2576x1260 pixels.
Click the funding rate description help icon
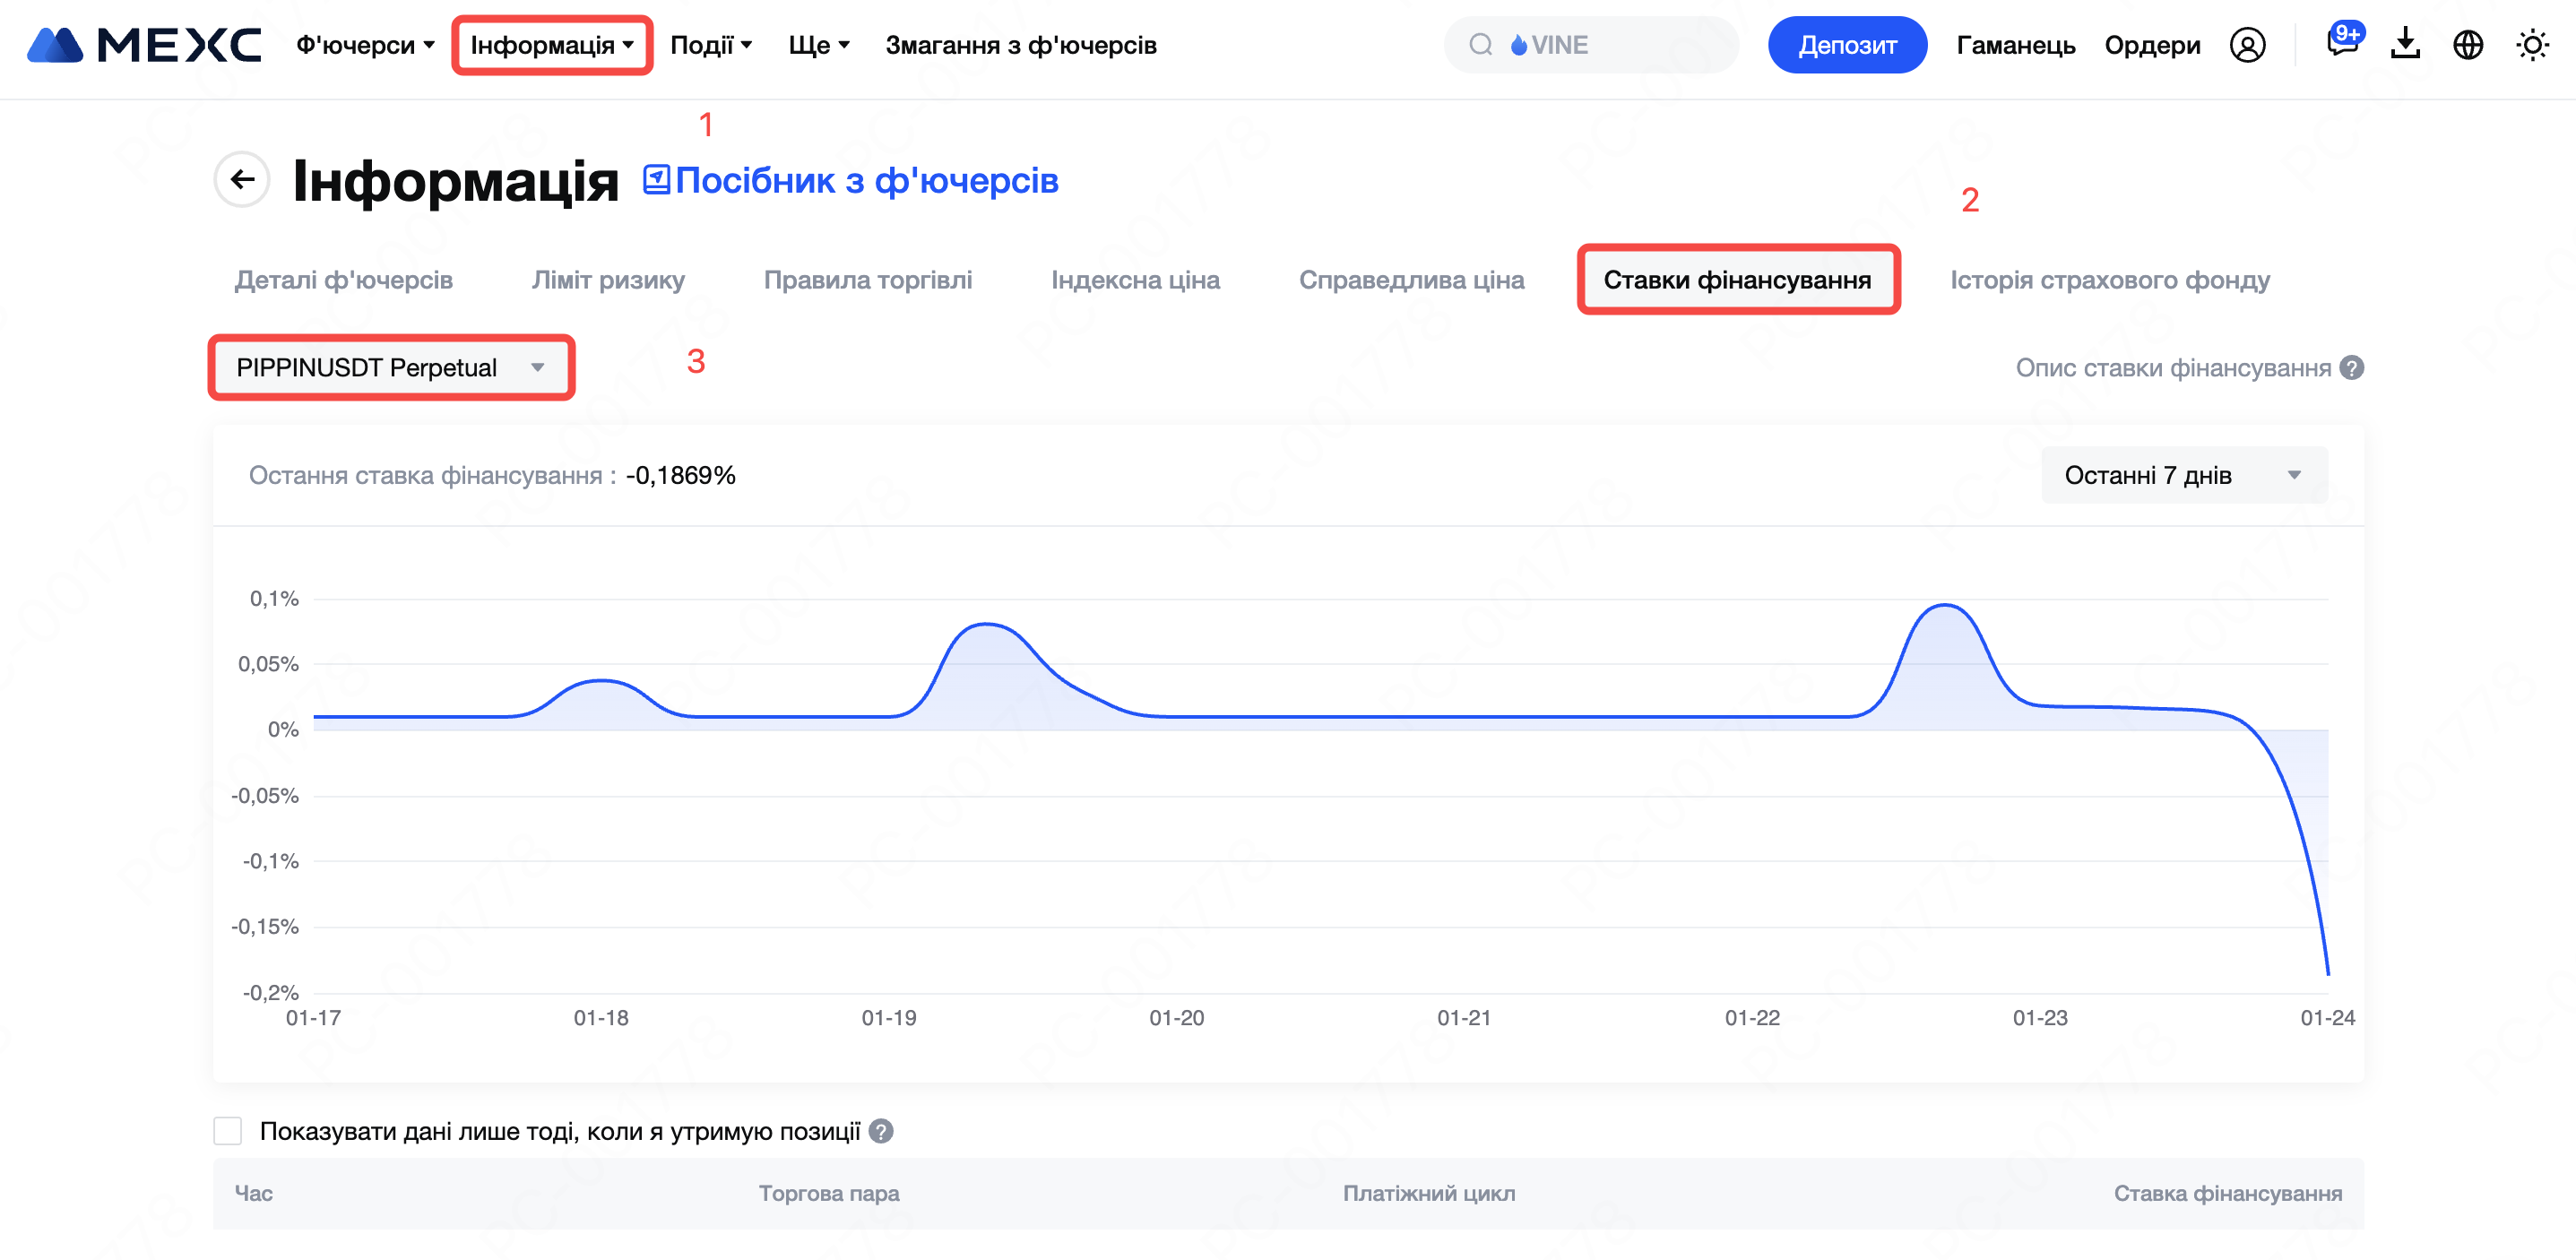click(2352, 368)
